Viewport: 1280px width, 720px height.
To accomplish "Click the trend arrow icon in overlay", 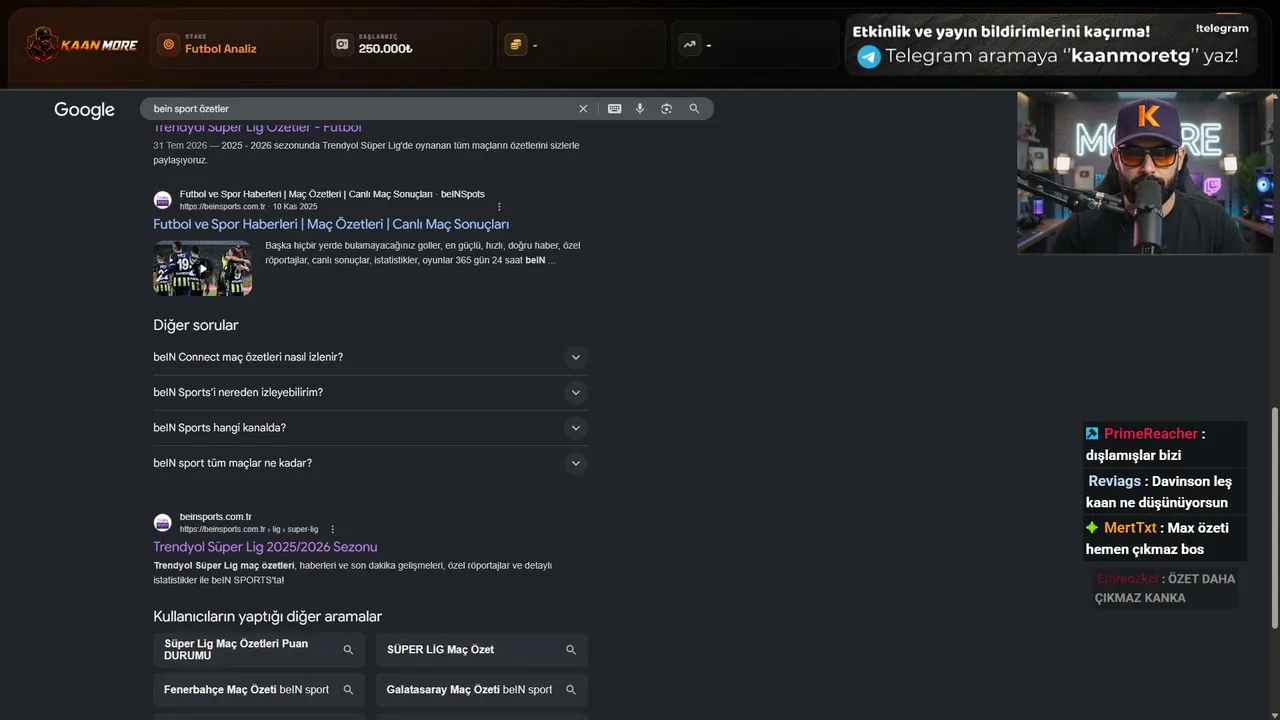I will pyautogui.click(x=689, y=45).
